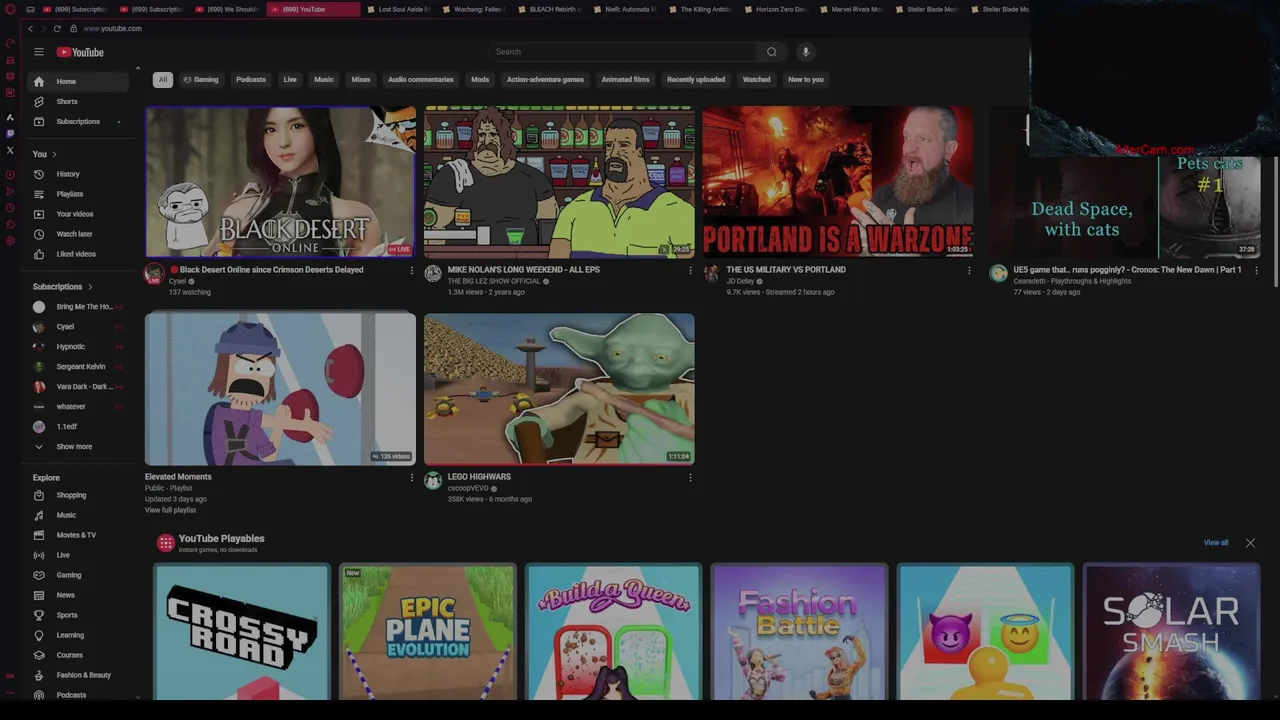
Task: Expand the You section chevron
Action: (54, 154)
